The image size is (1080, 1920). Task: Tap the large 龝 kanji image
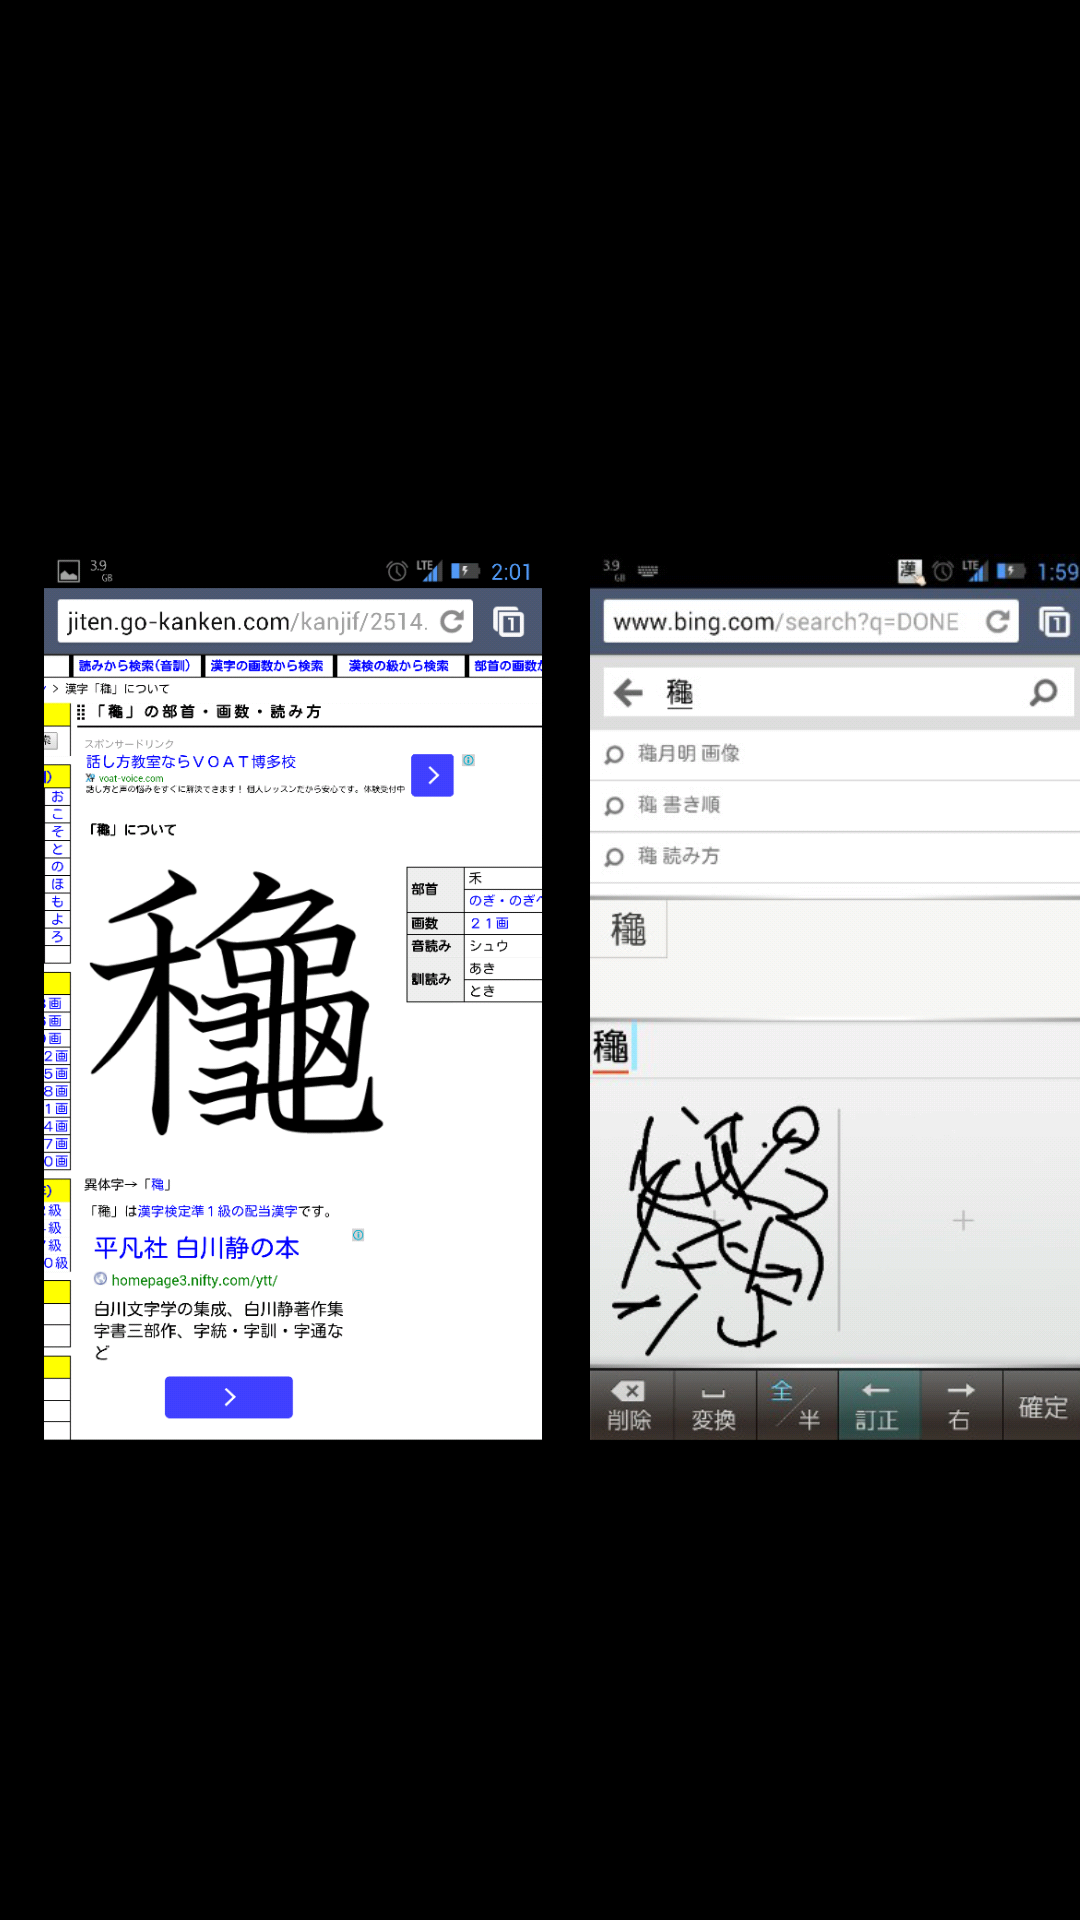click(236, 1003)
